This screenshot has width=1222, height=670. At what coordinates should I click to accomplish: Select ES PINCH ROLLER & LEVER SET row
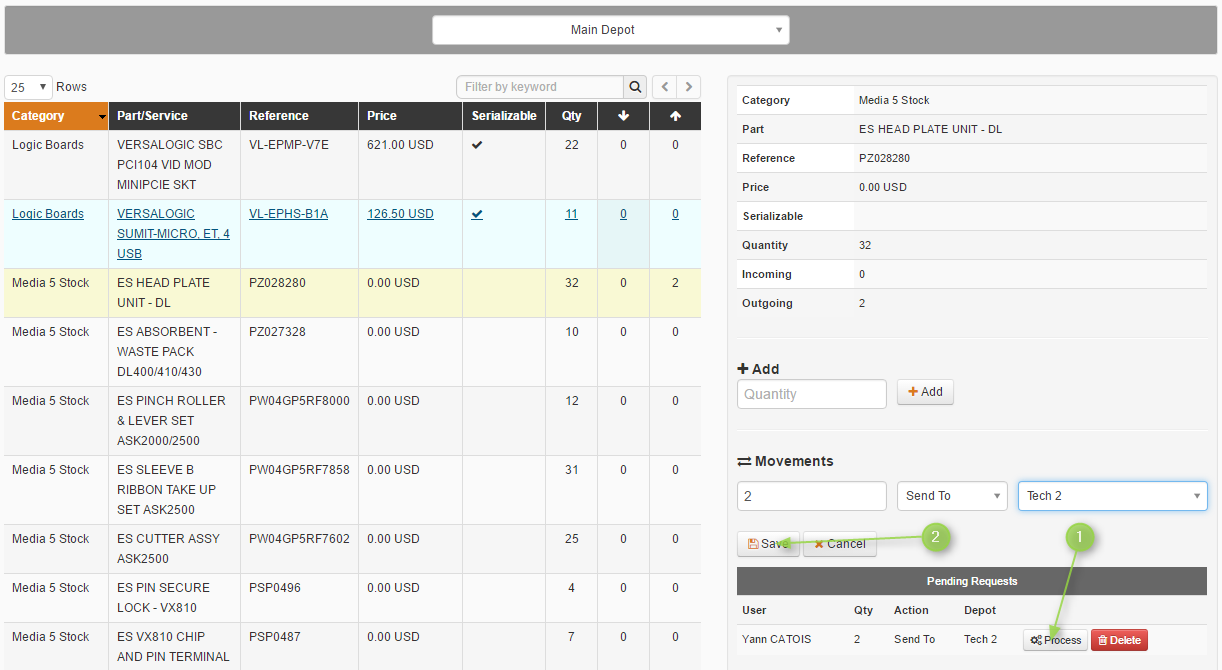(352, 421)
